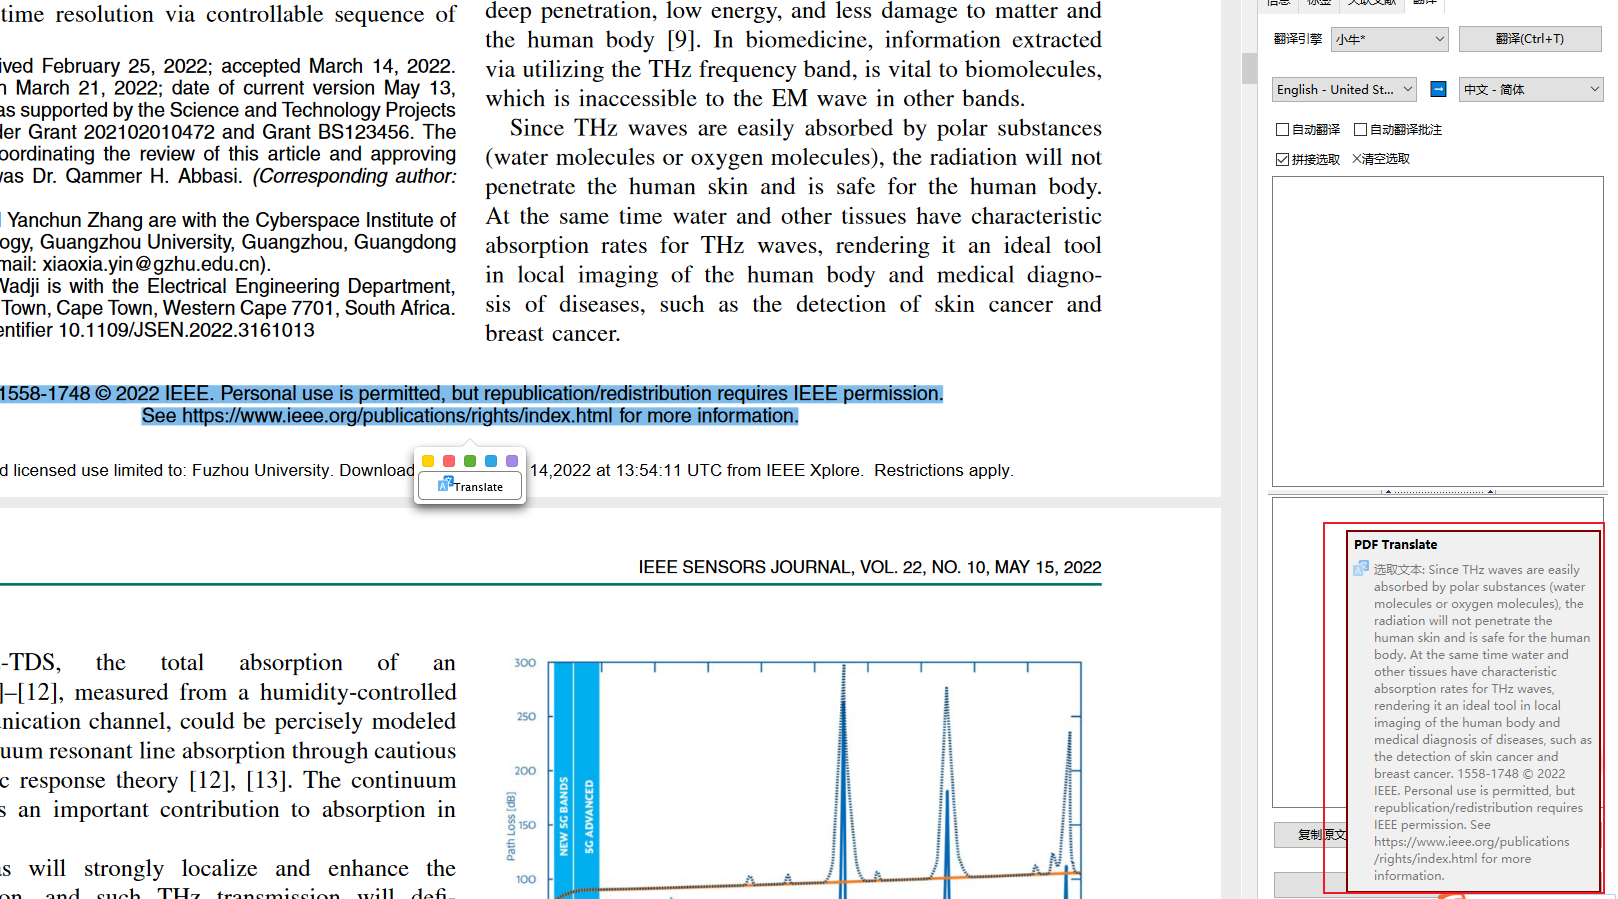
Task: Click Translate in the selection popup
Action: tap(470, 486)
